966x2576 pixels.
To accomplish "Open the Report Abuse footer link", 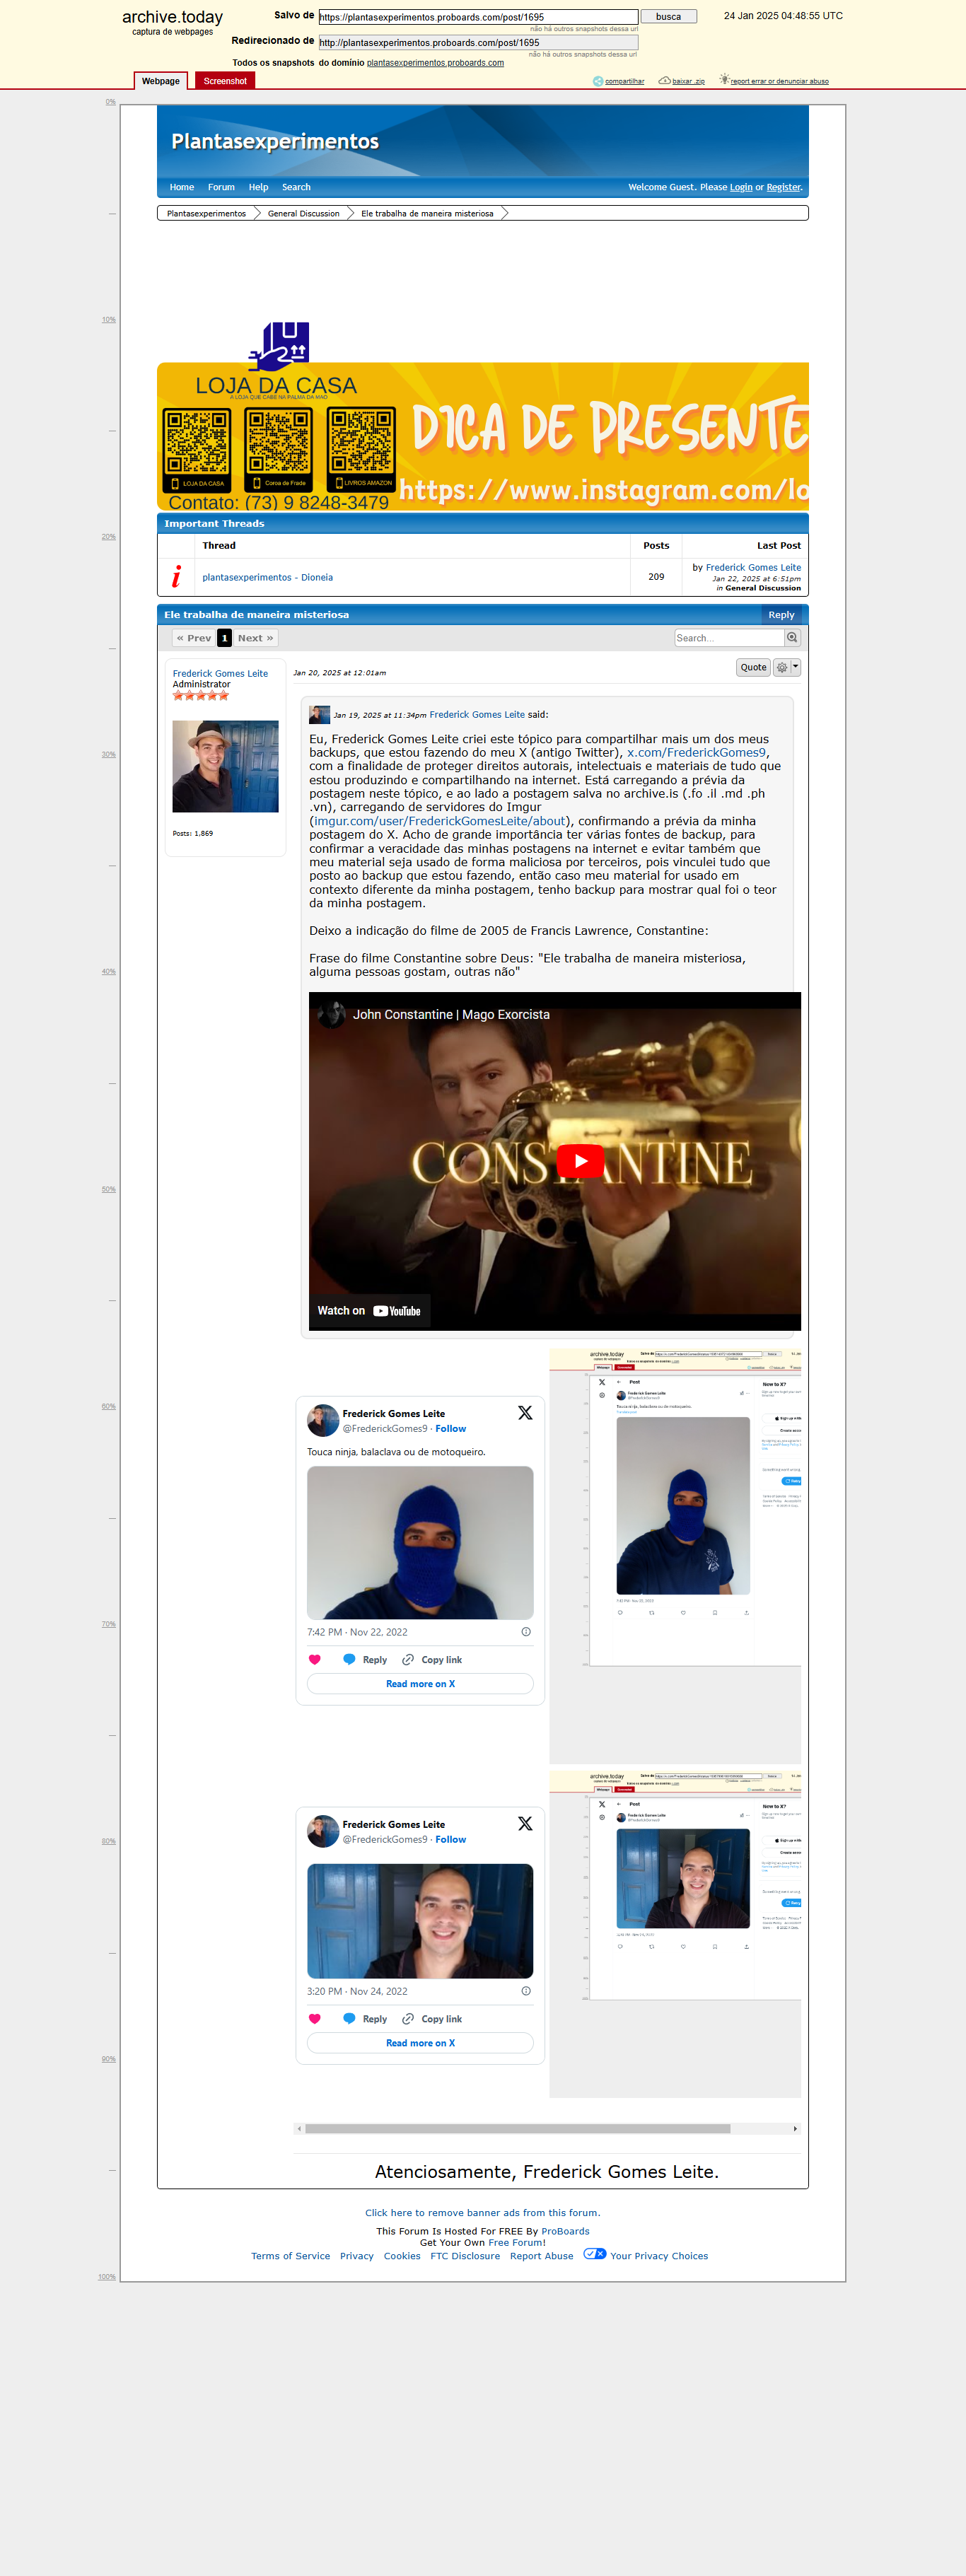I will click(x=541, y=2256).
